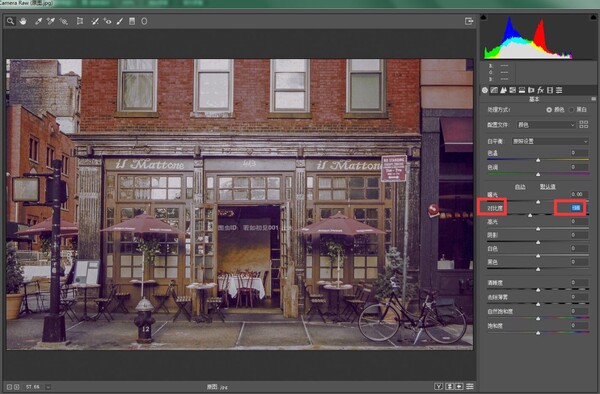
Task: Select the Radial Filter tool
Action: coord(144,21)
